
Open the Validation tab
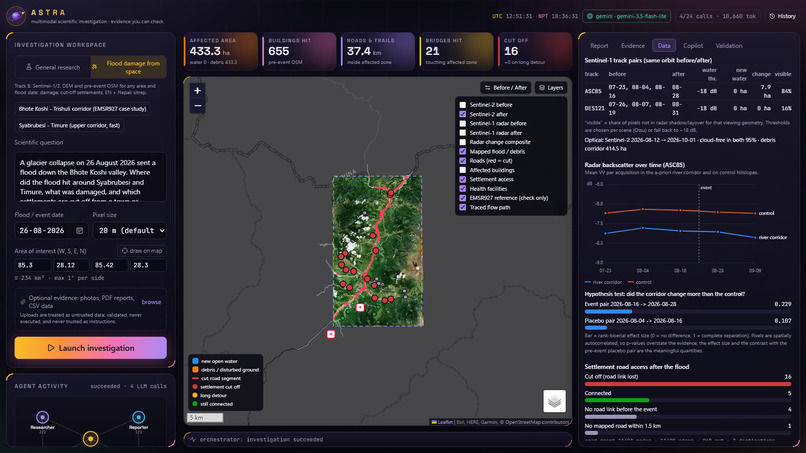point(729,46)
